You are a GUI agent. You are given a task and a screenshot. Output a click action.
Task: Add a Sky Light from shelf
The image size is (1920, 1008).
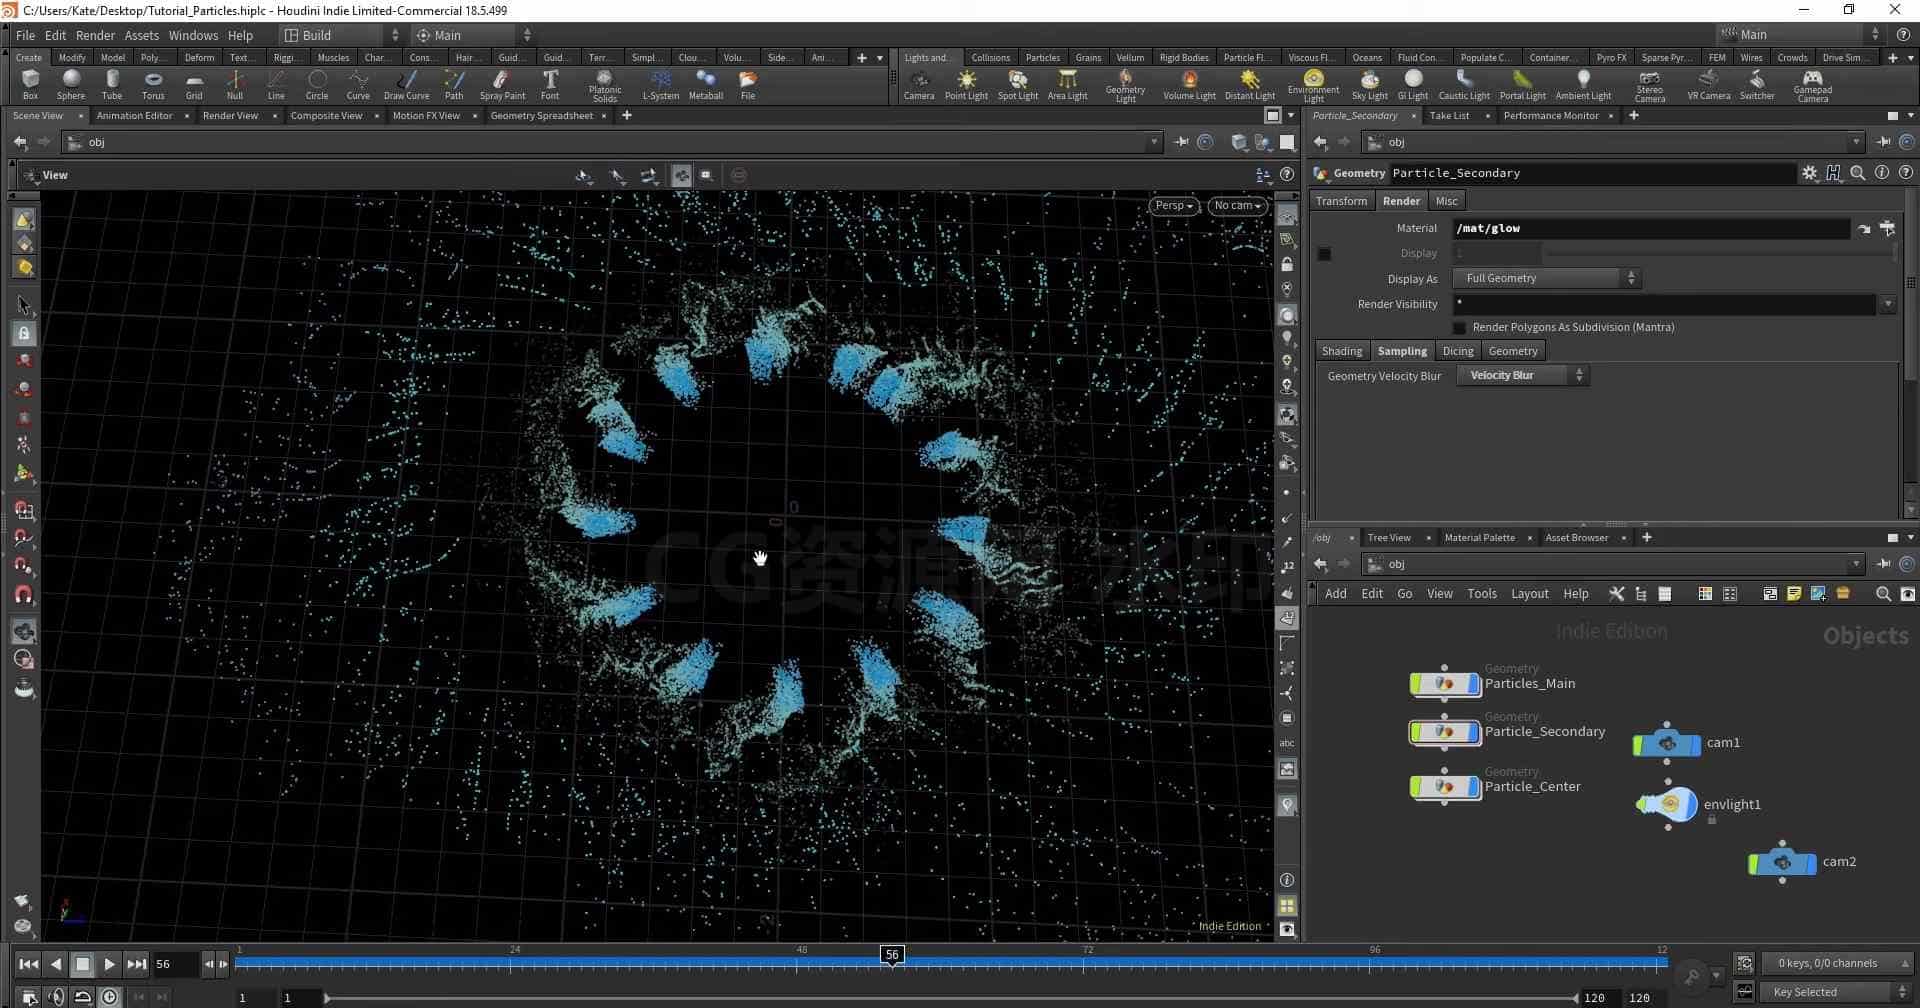point(1369,85)
